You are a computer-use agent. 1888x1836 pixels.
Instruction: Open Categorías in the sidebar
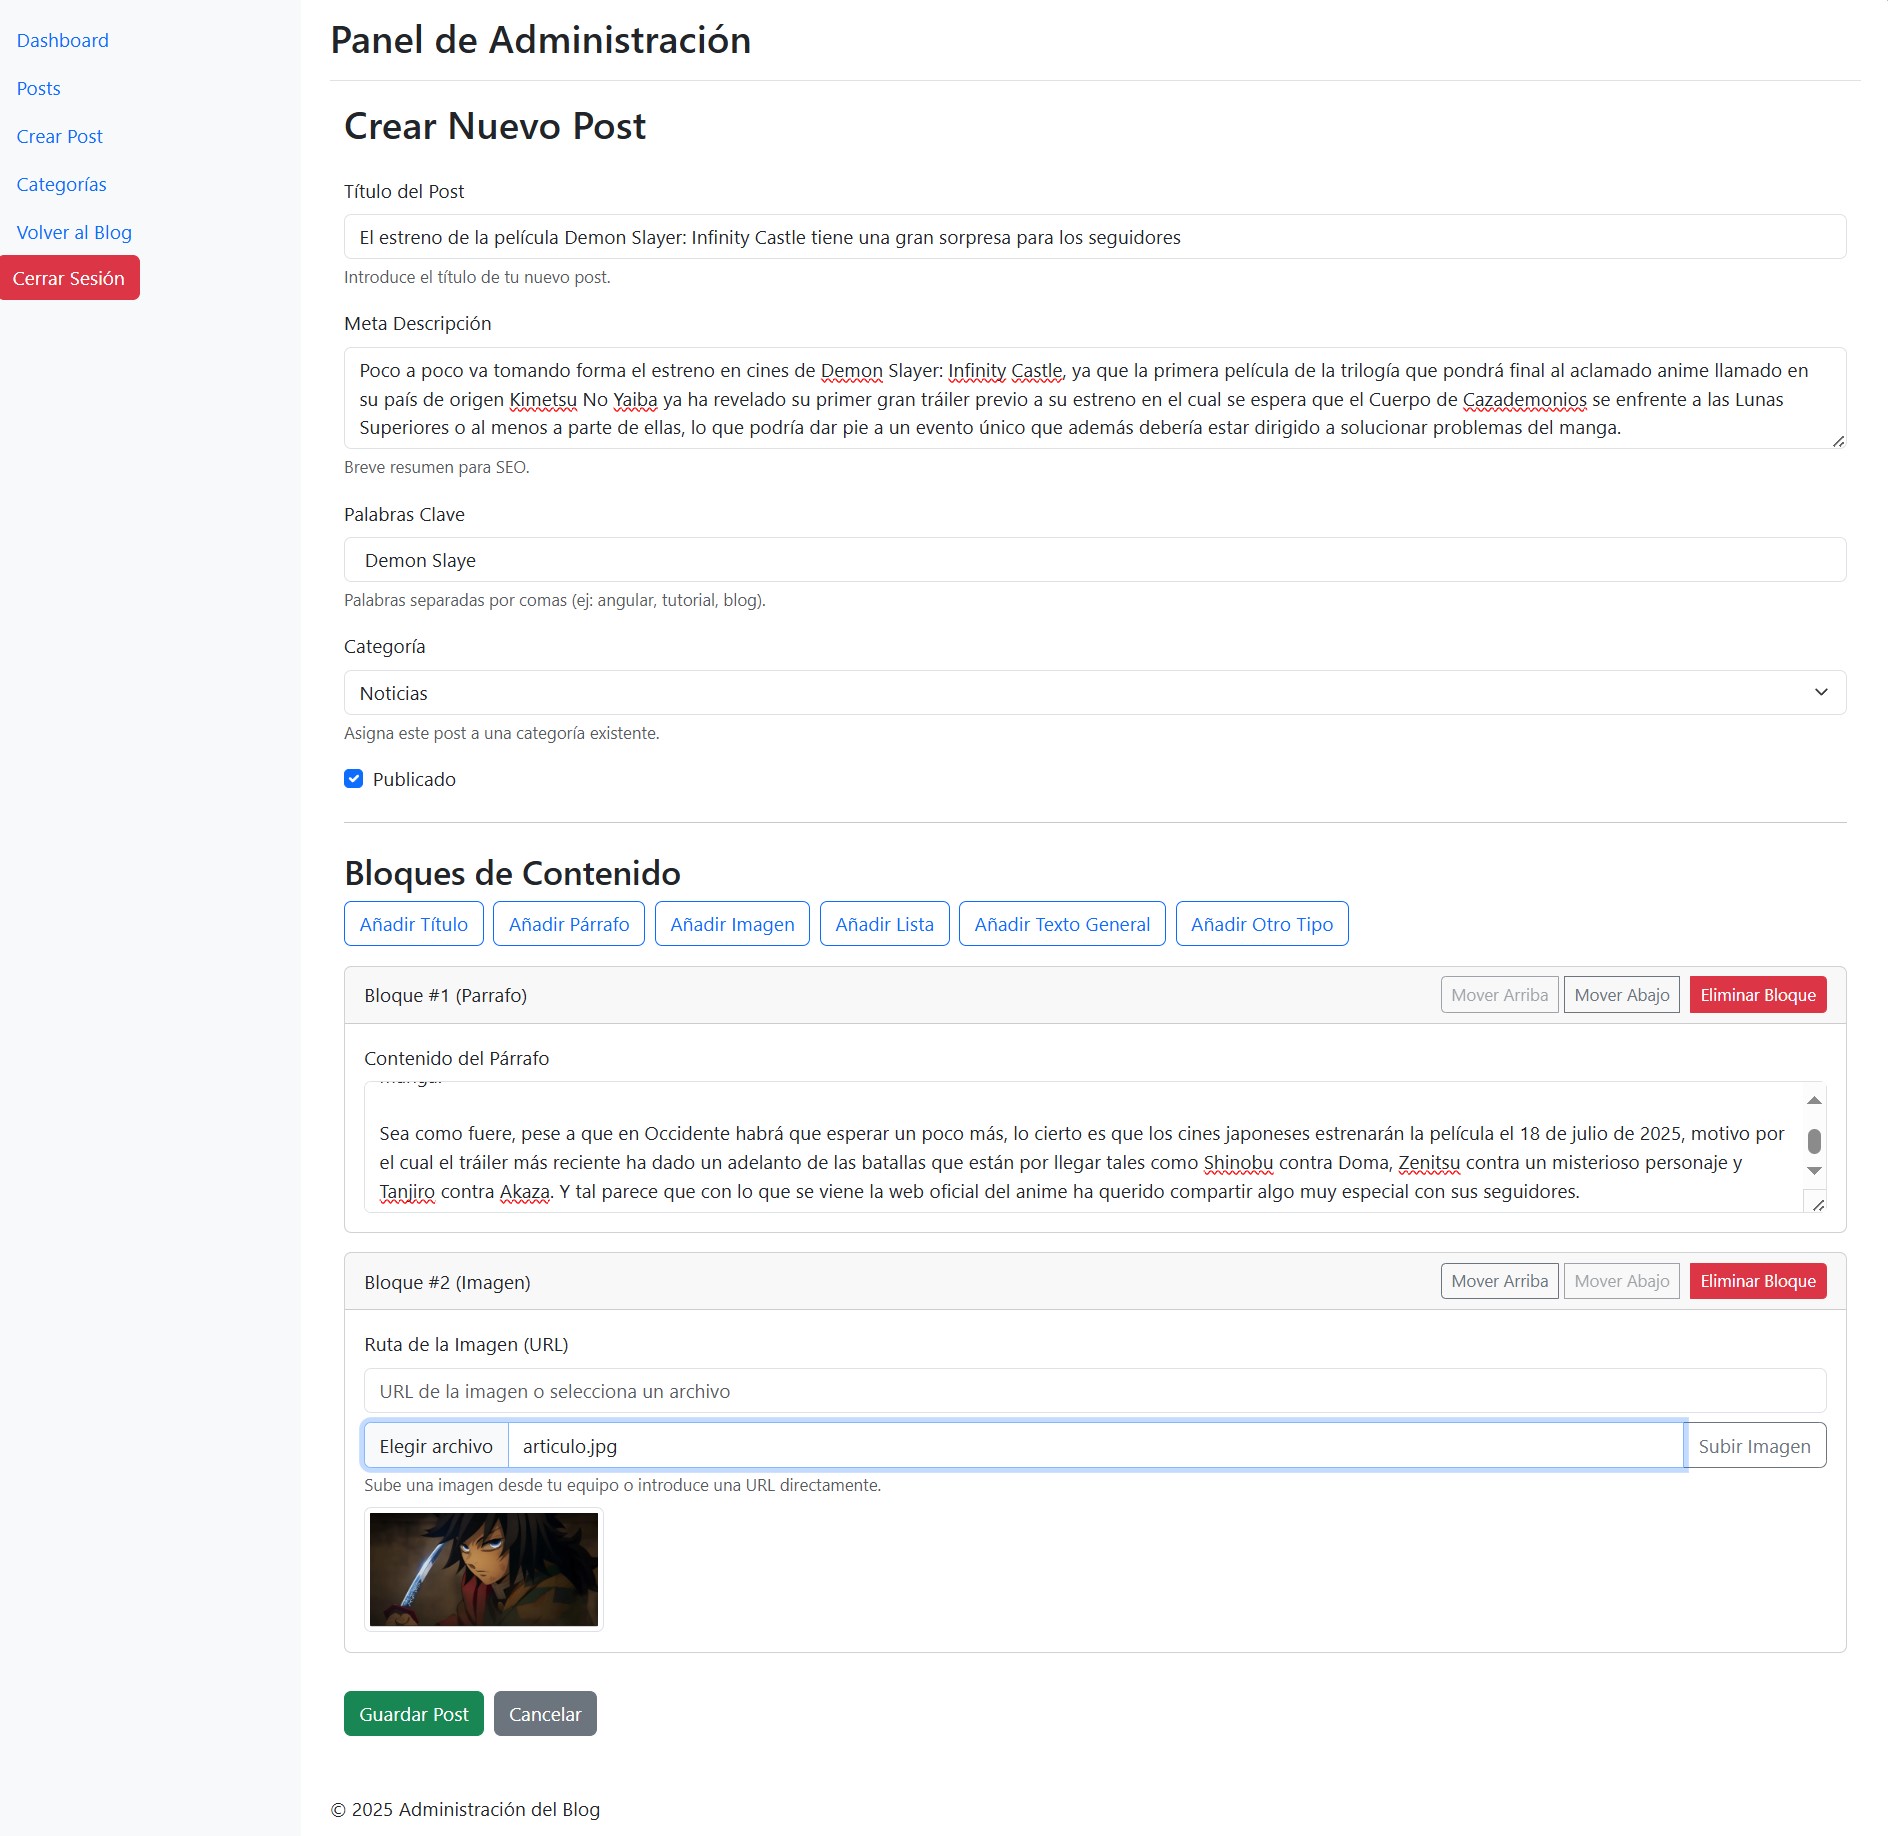(61, 184)
